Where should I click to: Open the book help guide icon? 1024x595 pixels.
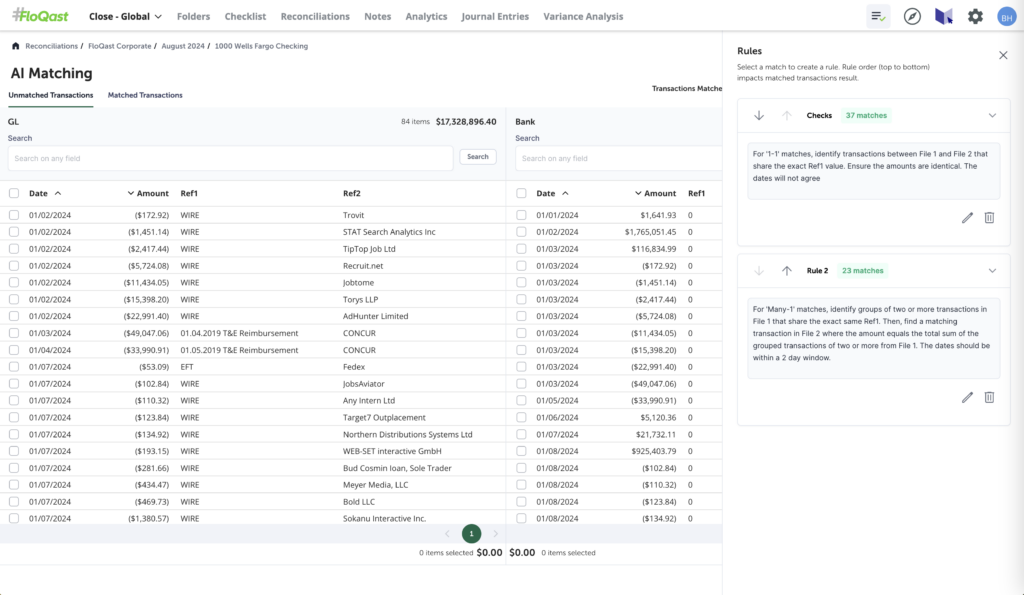944,16
